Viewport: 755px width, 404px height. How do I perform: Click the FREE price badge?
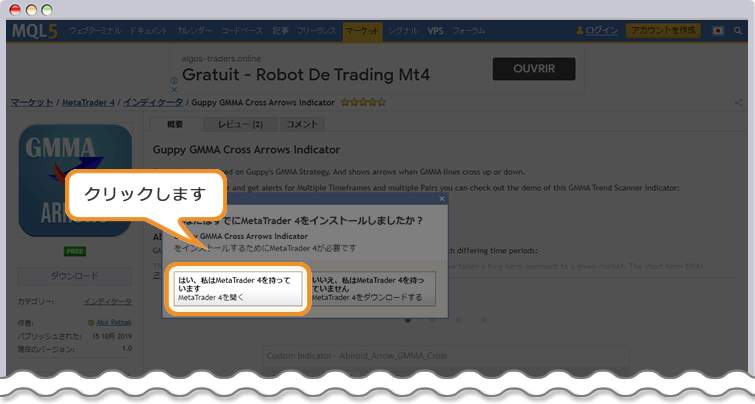tap(75, 251)
